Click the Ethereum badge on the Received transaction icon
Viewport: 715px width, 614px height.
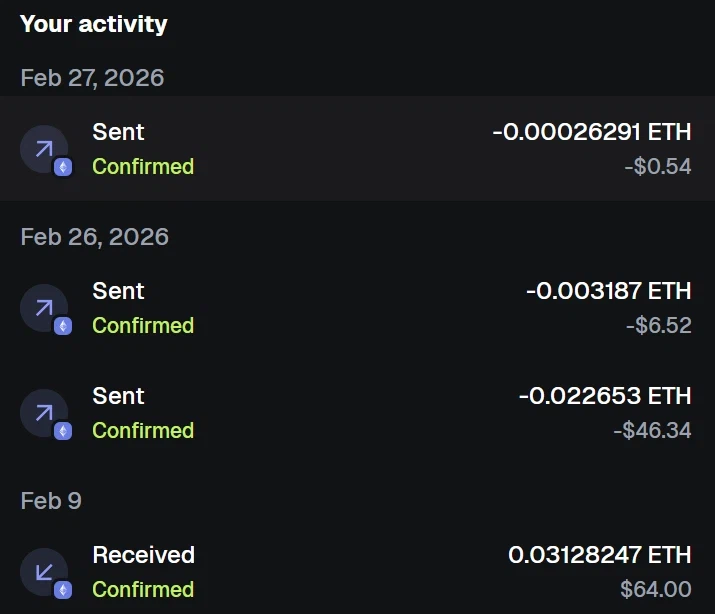pyautogui.click(x=63, y=591)
